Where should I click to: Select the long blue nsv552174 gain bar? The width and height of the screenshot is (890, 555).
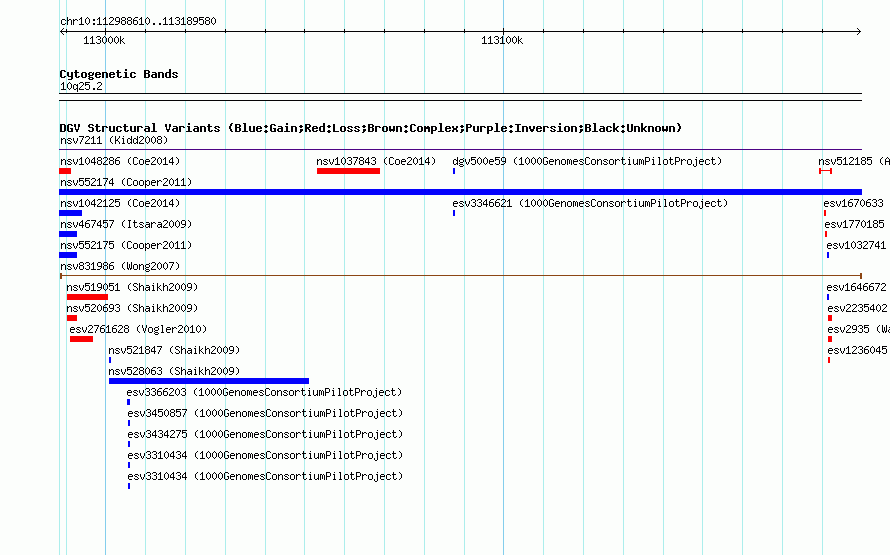pos(460,192)
